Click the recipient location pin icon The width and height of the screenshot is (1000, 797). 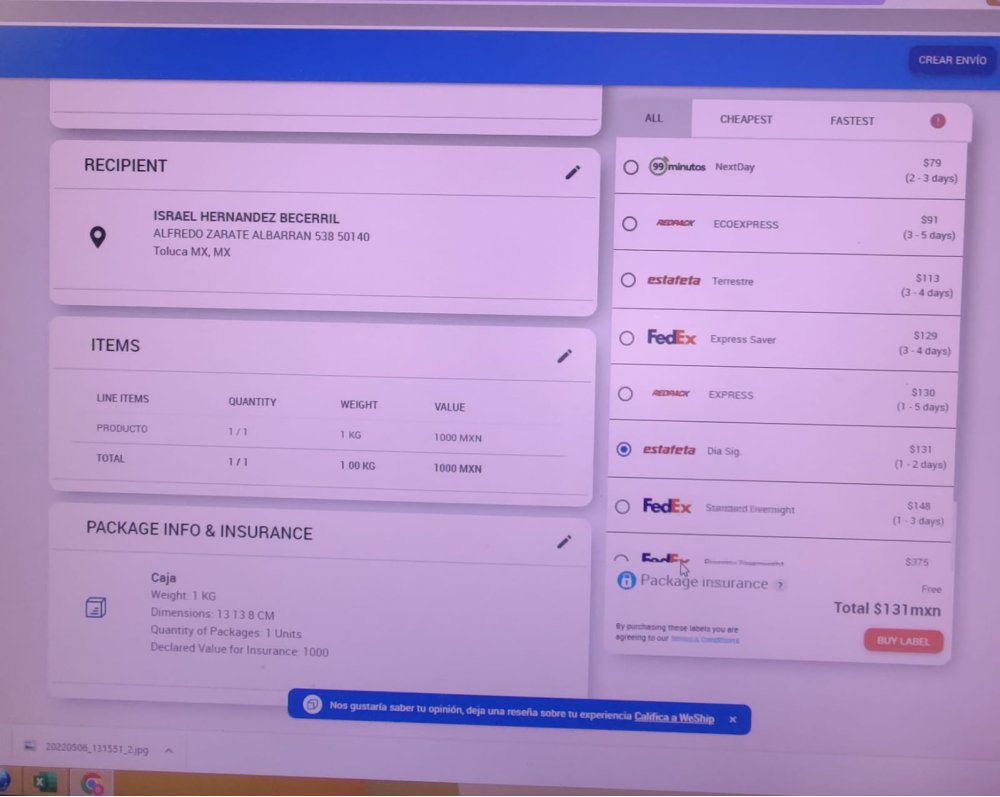point(97,237)
